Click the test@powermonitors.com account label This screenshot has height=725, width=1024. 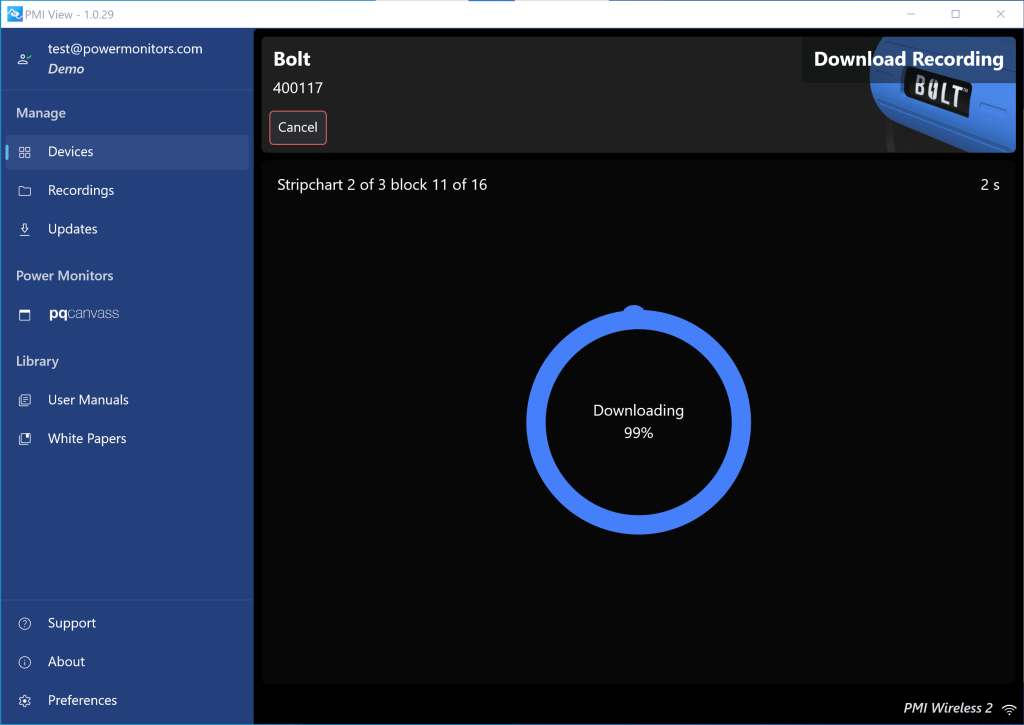pos(124,48)
